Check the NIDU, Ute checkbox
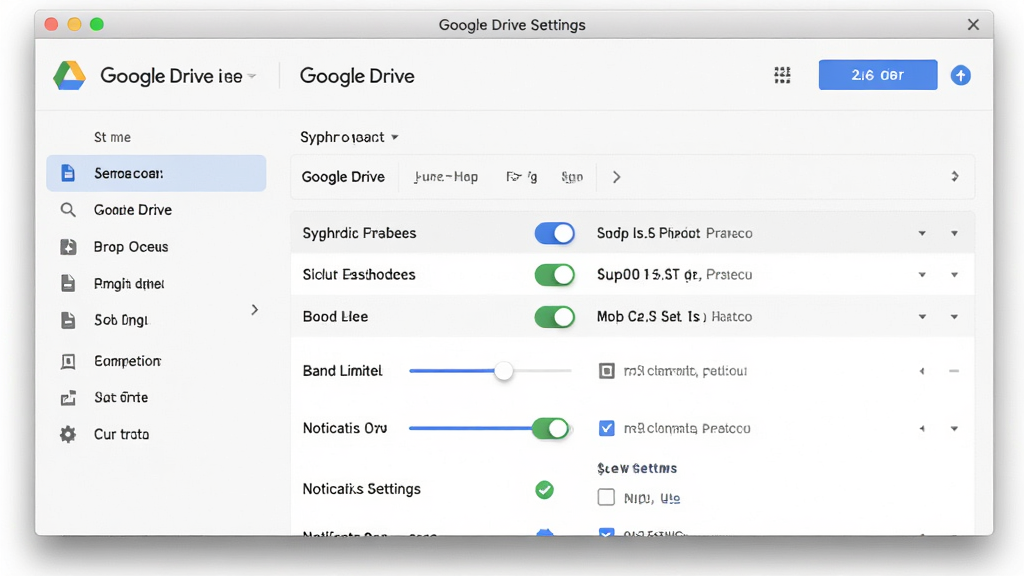 (x=606, y=498)
